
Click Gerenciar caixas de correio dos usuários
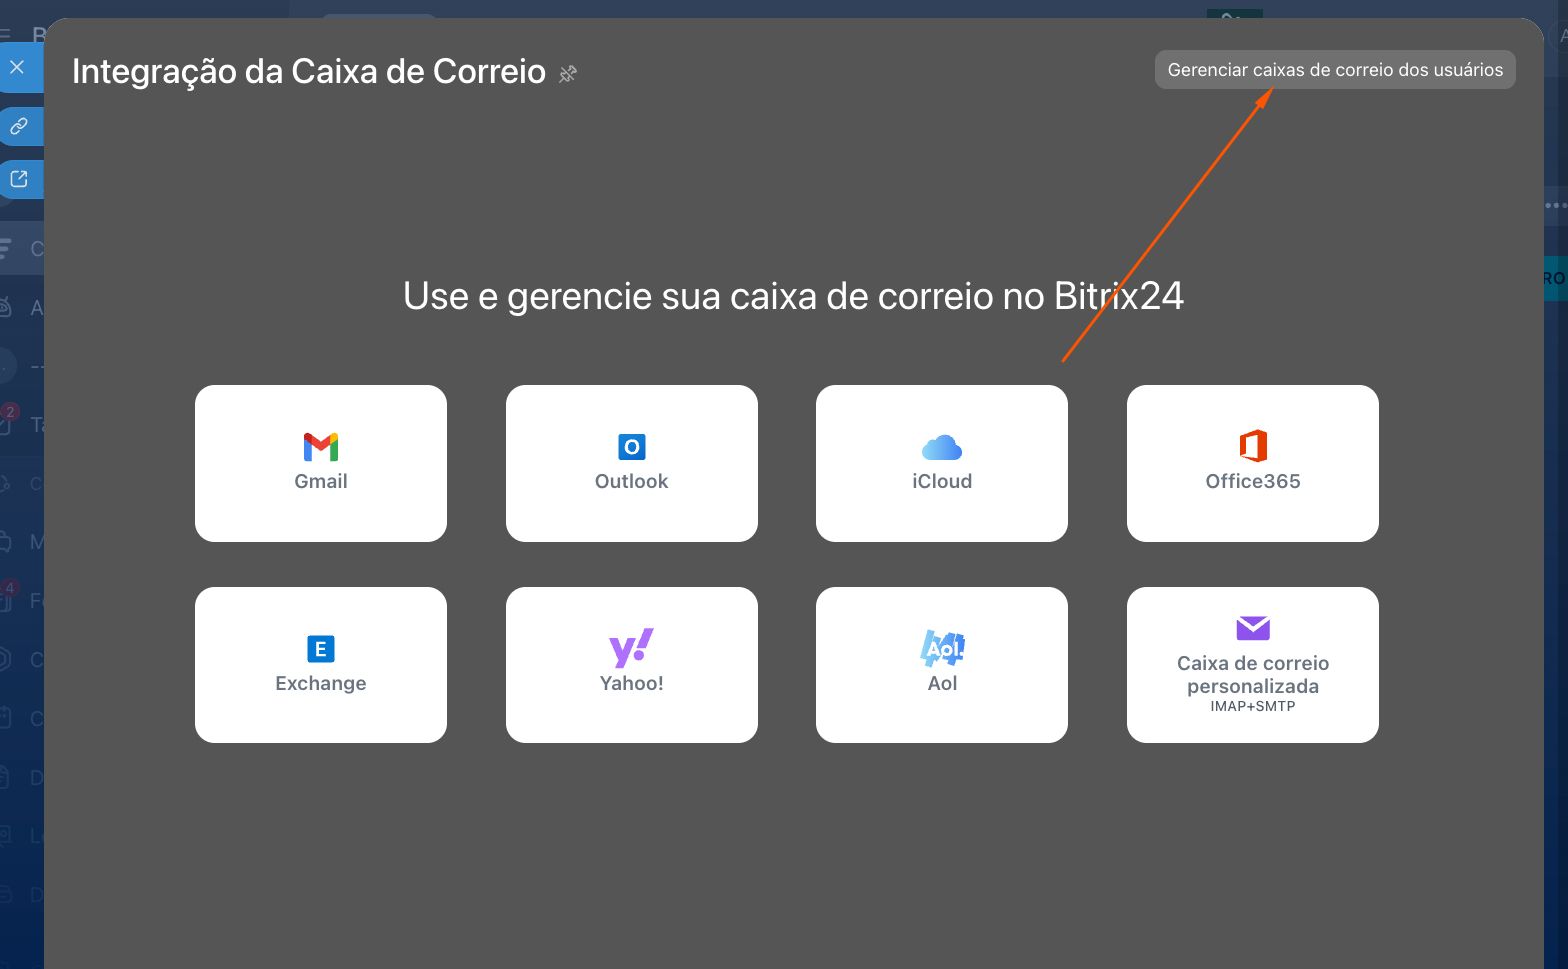1334,70
